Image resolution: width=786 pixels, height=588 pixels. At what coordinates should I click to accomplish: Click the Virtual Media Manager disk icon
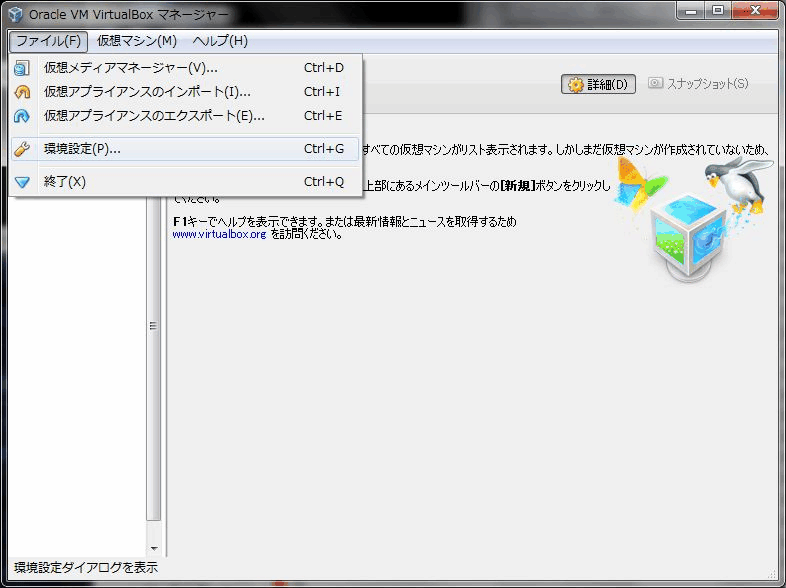click(x=22, y=68)
